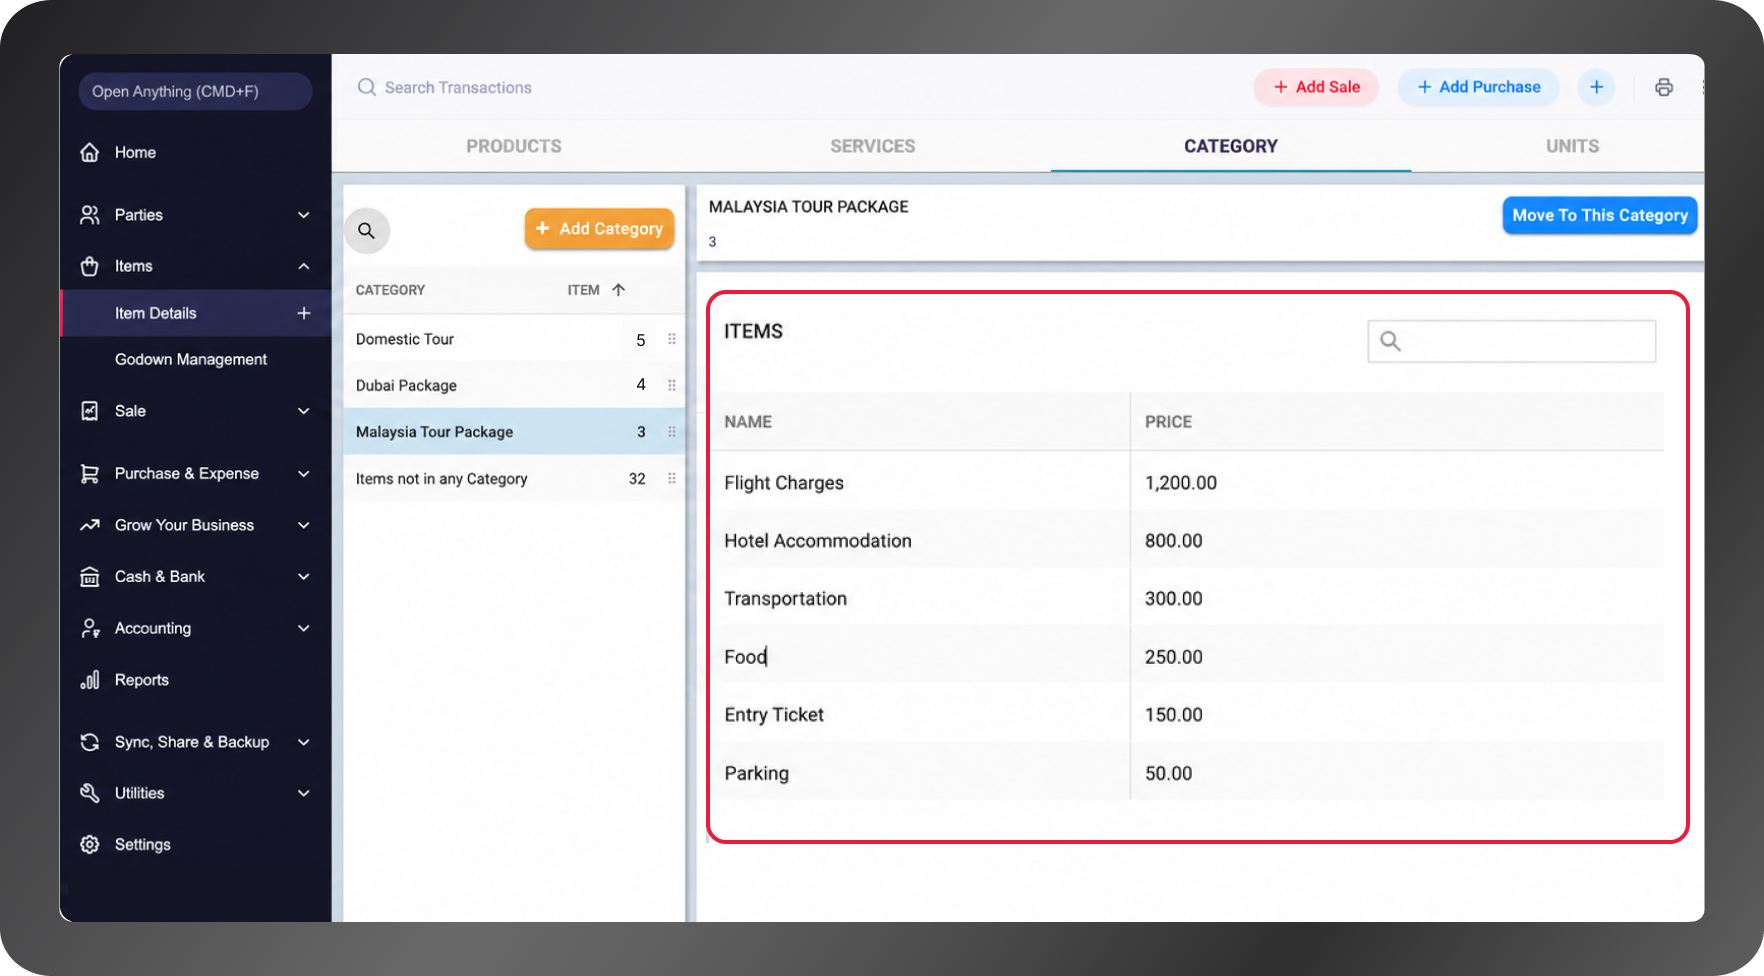Click the Parties people icon
Image resolution: width=1764 pixels, height=976 pixels.
click(x=90, y=215)
